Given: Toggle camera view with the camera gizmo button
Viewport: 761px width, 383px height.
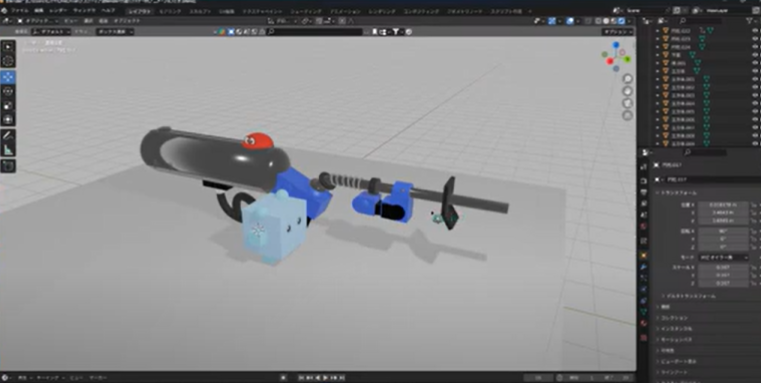Looking at the screenshot, I should [628, 103].
